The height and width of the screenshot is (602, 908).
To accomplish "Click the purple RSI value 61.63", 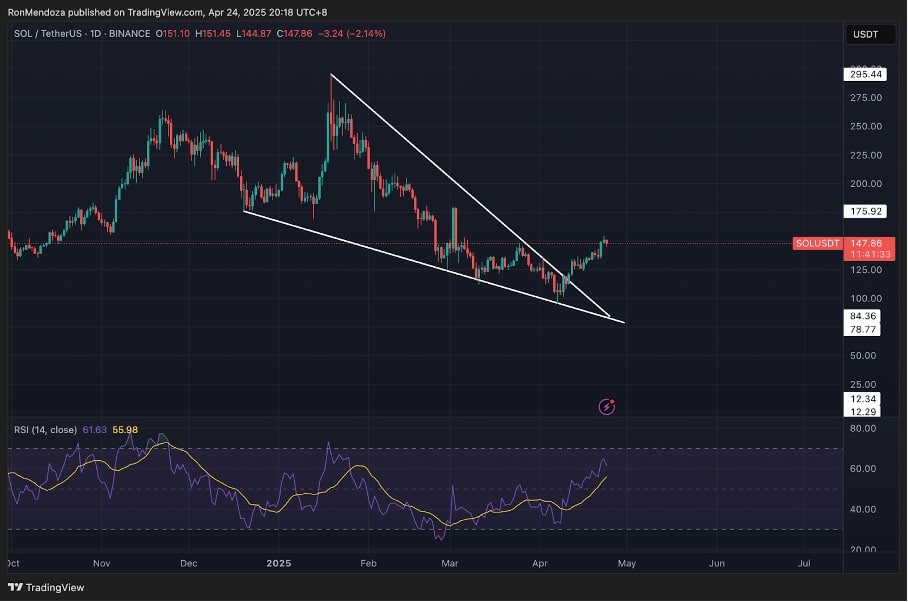I will click(x=96, y=430).
